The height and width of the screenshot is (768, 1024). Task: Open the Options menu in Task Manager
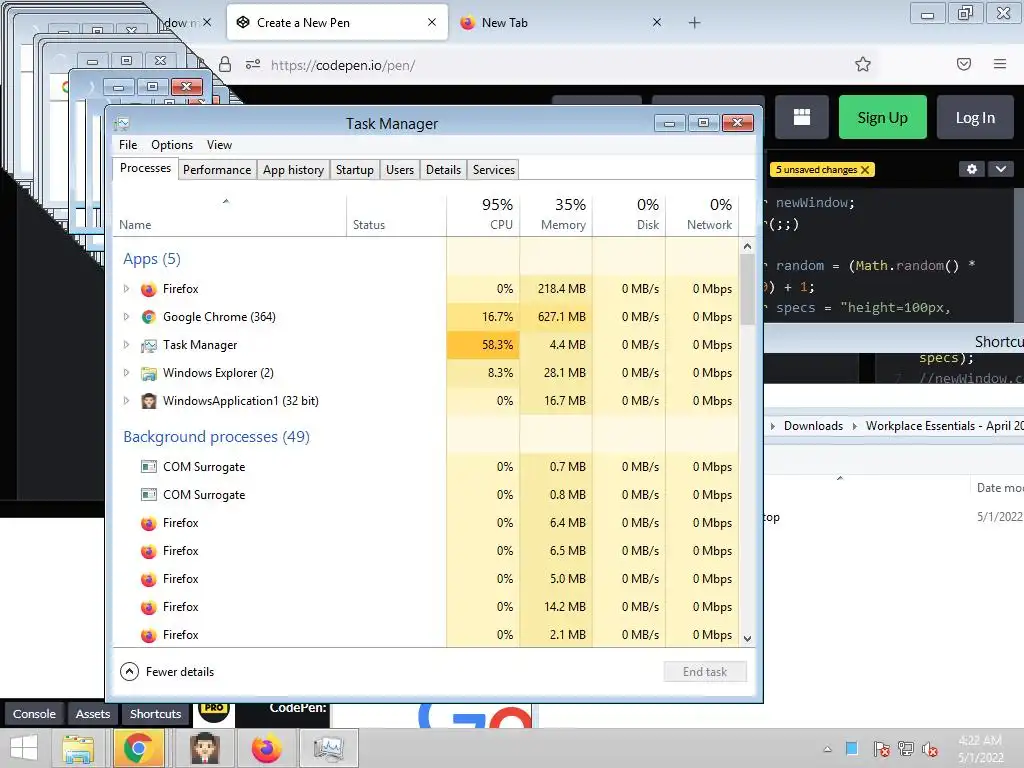coord(172,145)
